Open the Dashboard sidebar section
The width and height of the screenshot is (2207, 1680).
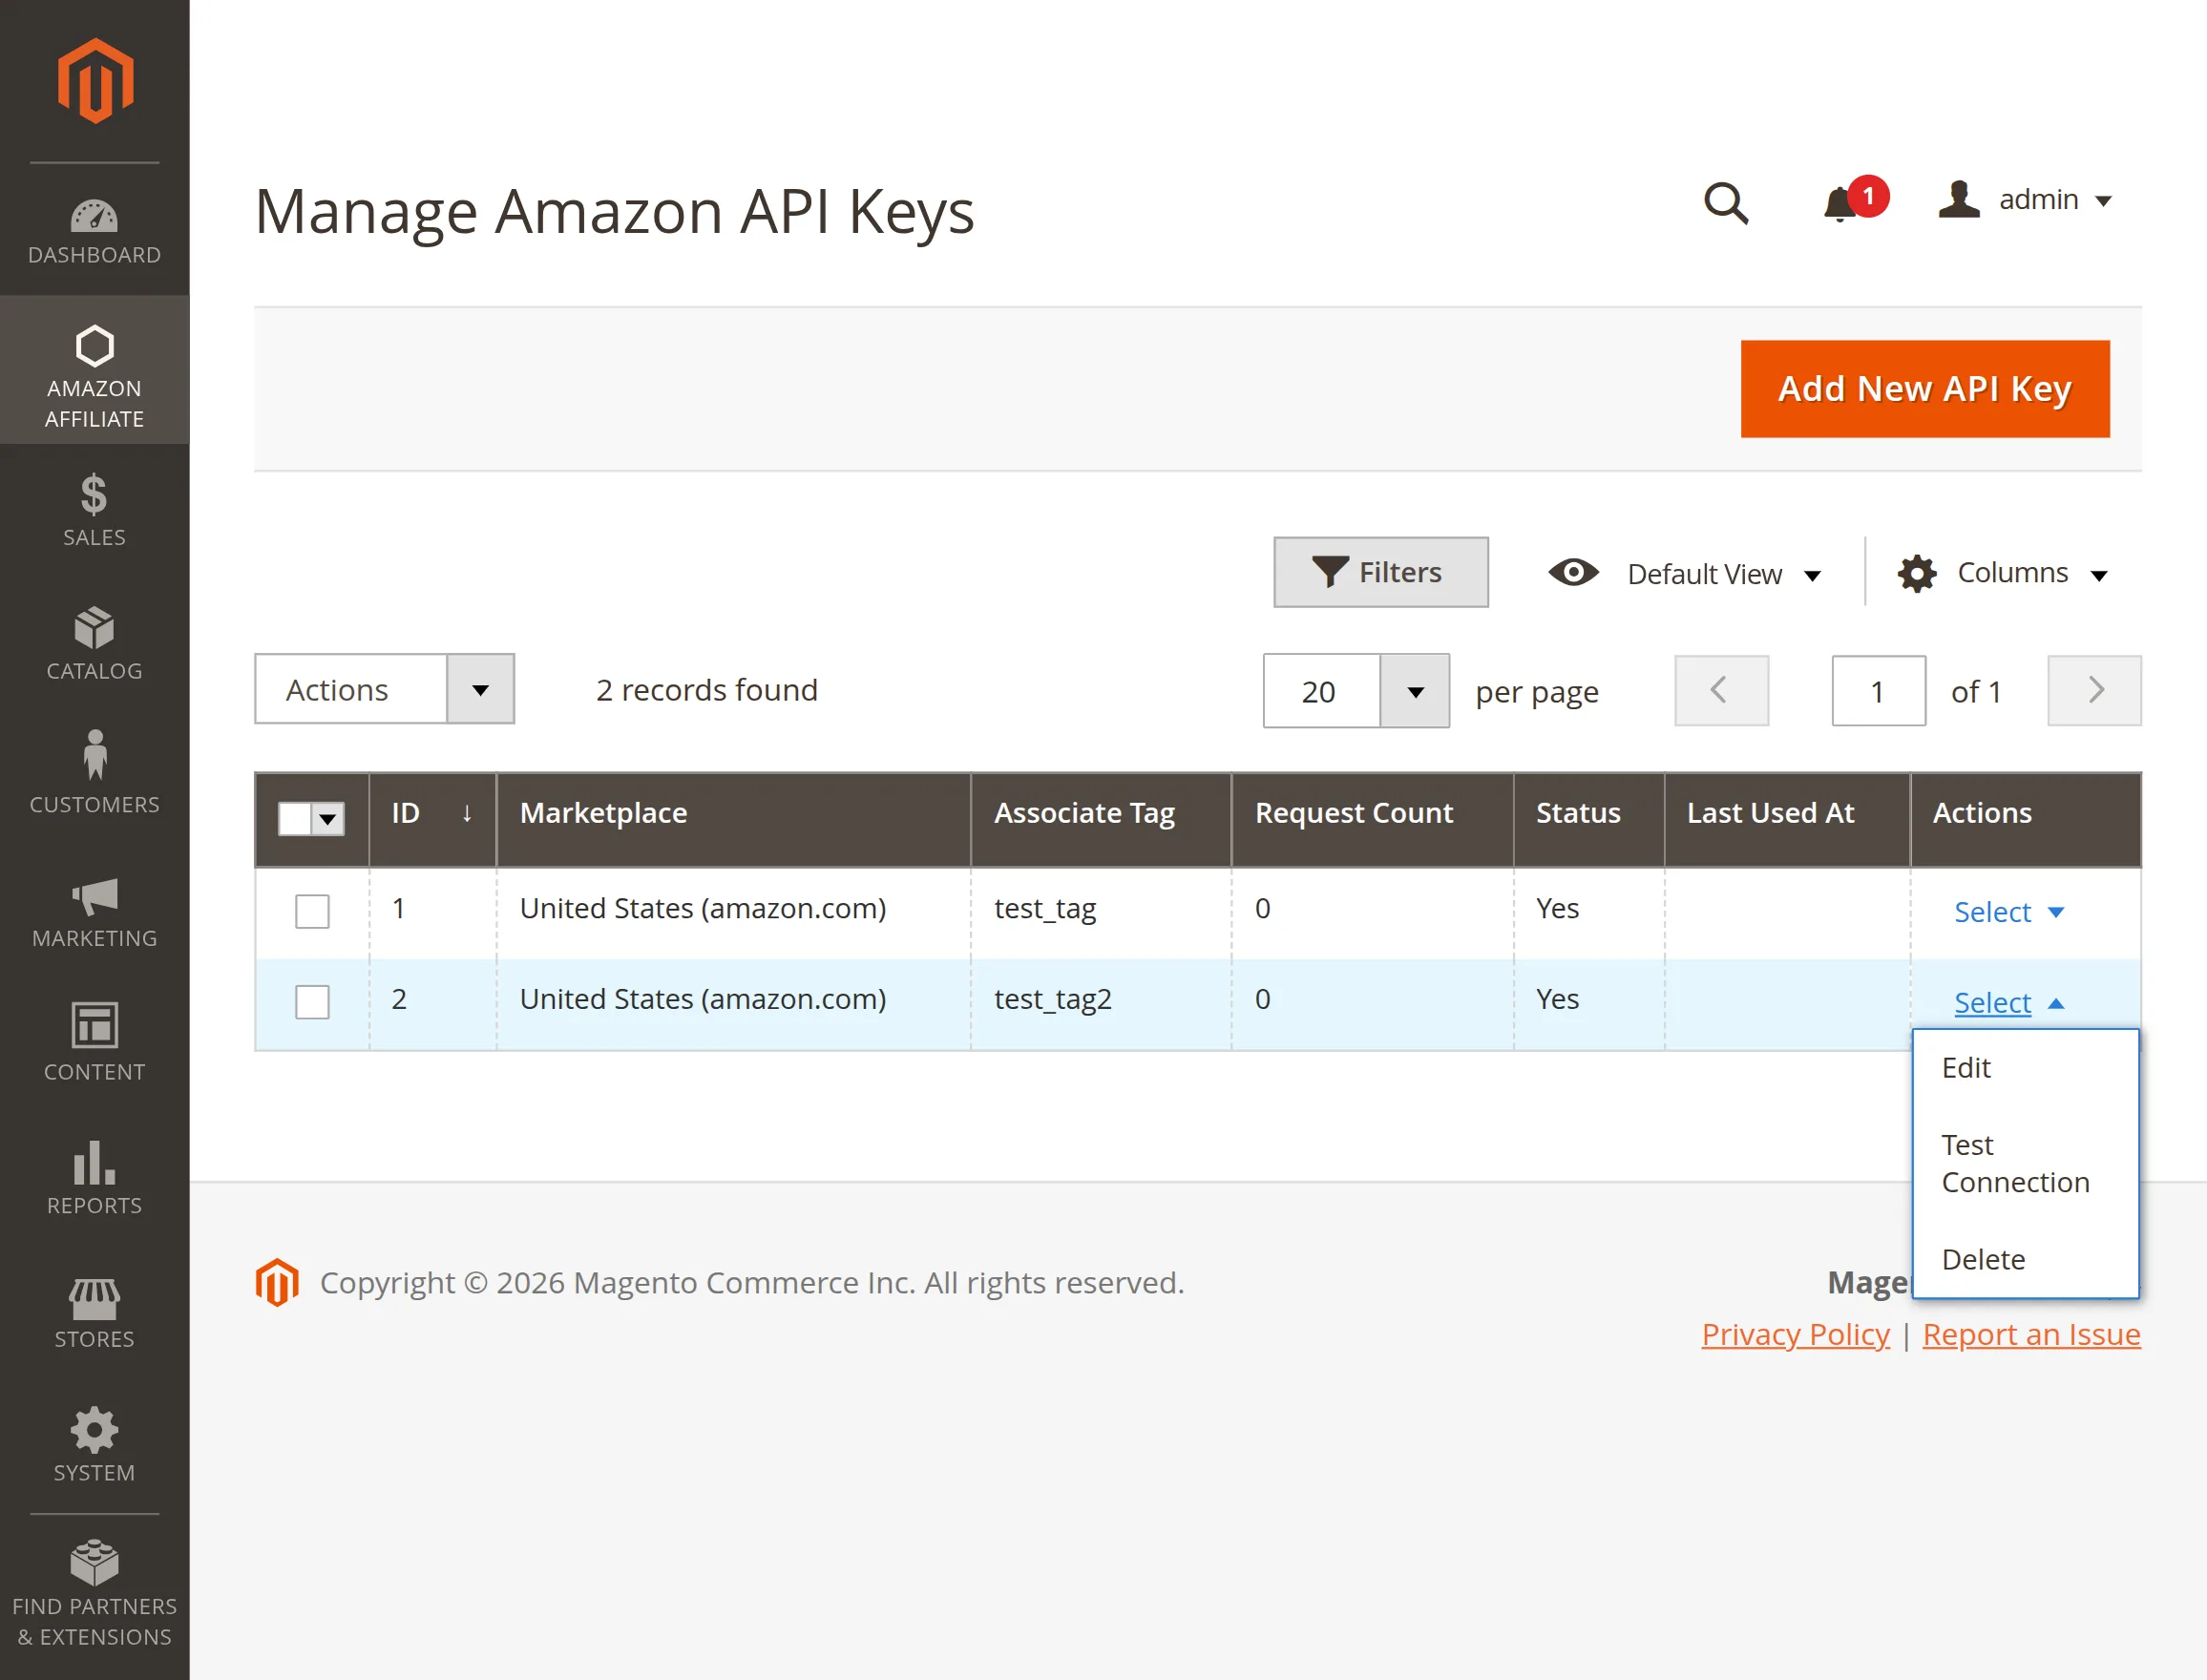pos(94,231)
